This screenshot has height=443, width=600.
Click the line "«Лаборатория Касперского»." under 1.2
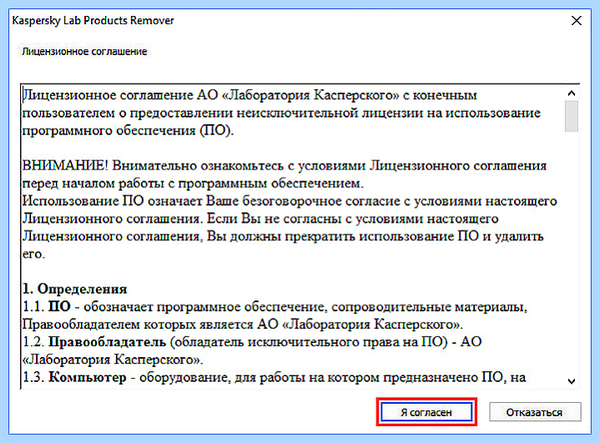113,360
